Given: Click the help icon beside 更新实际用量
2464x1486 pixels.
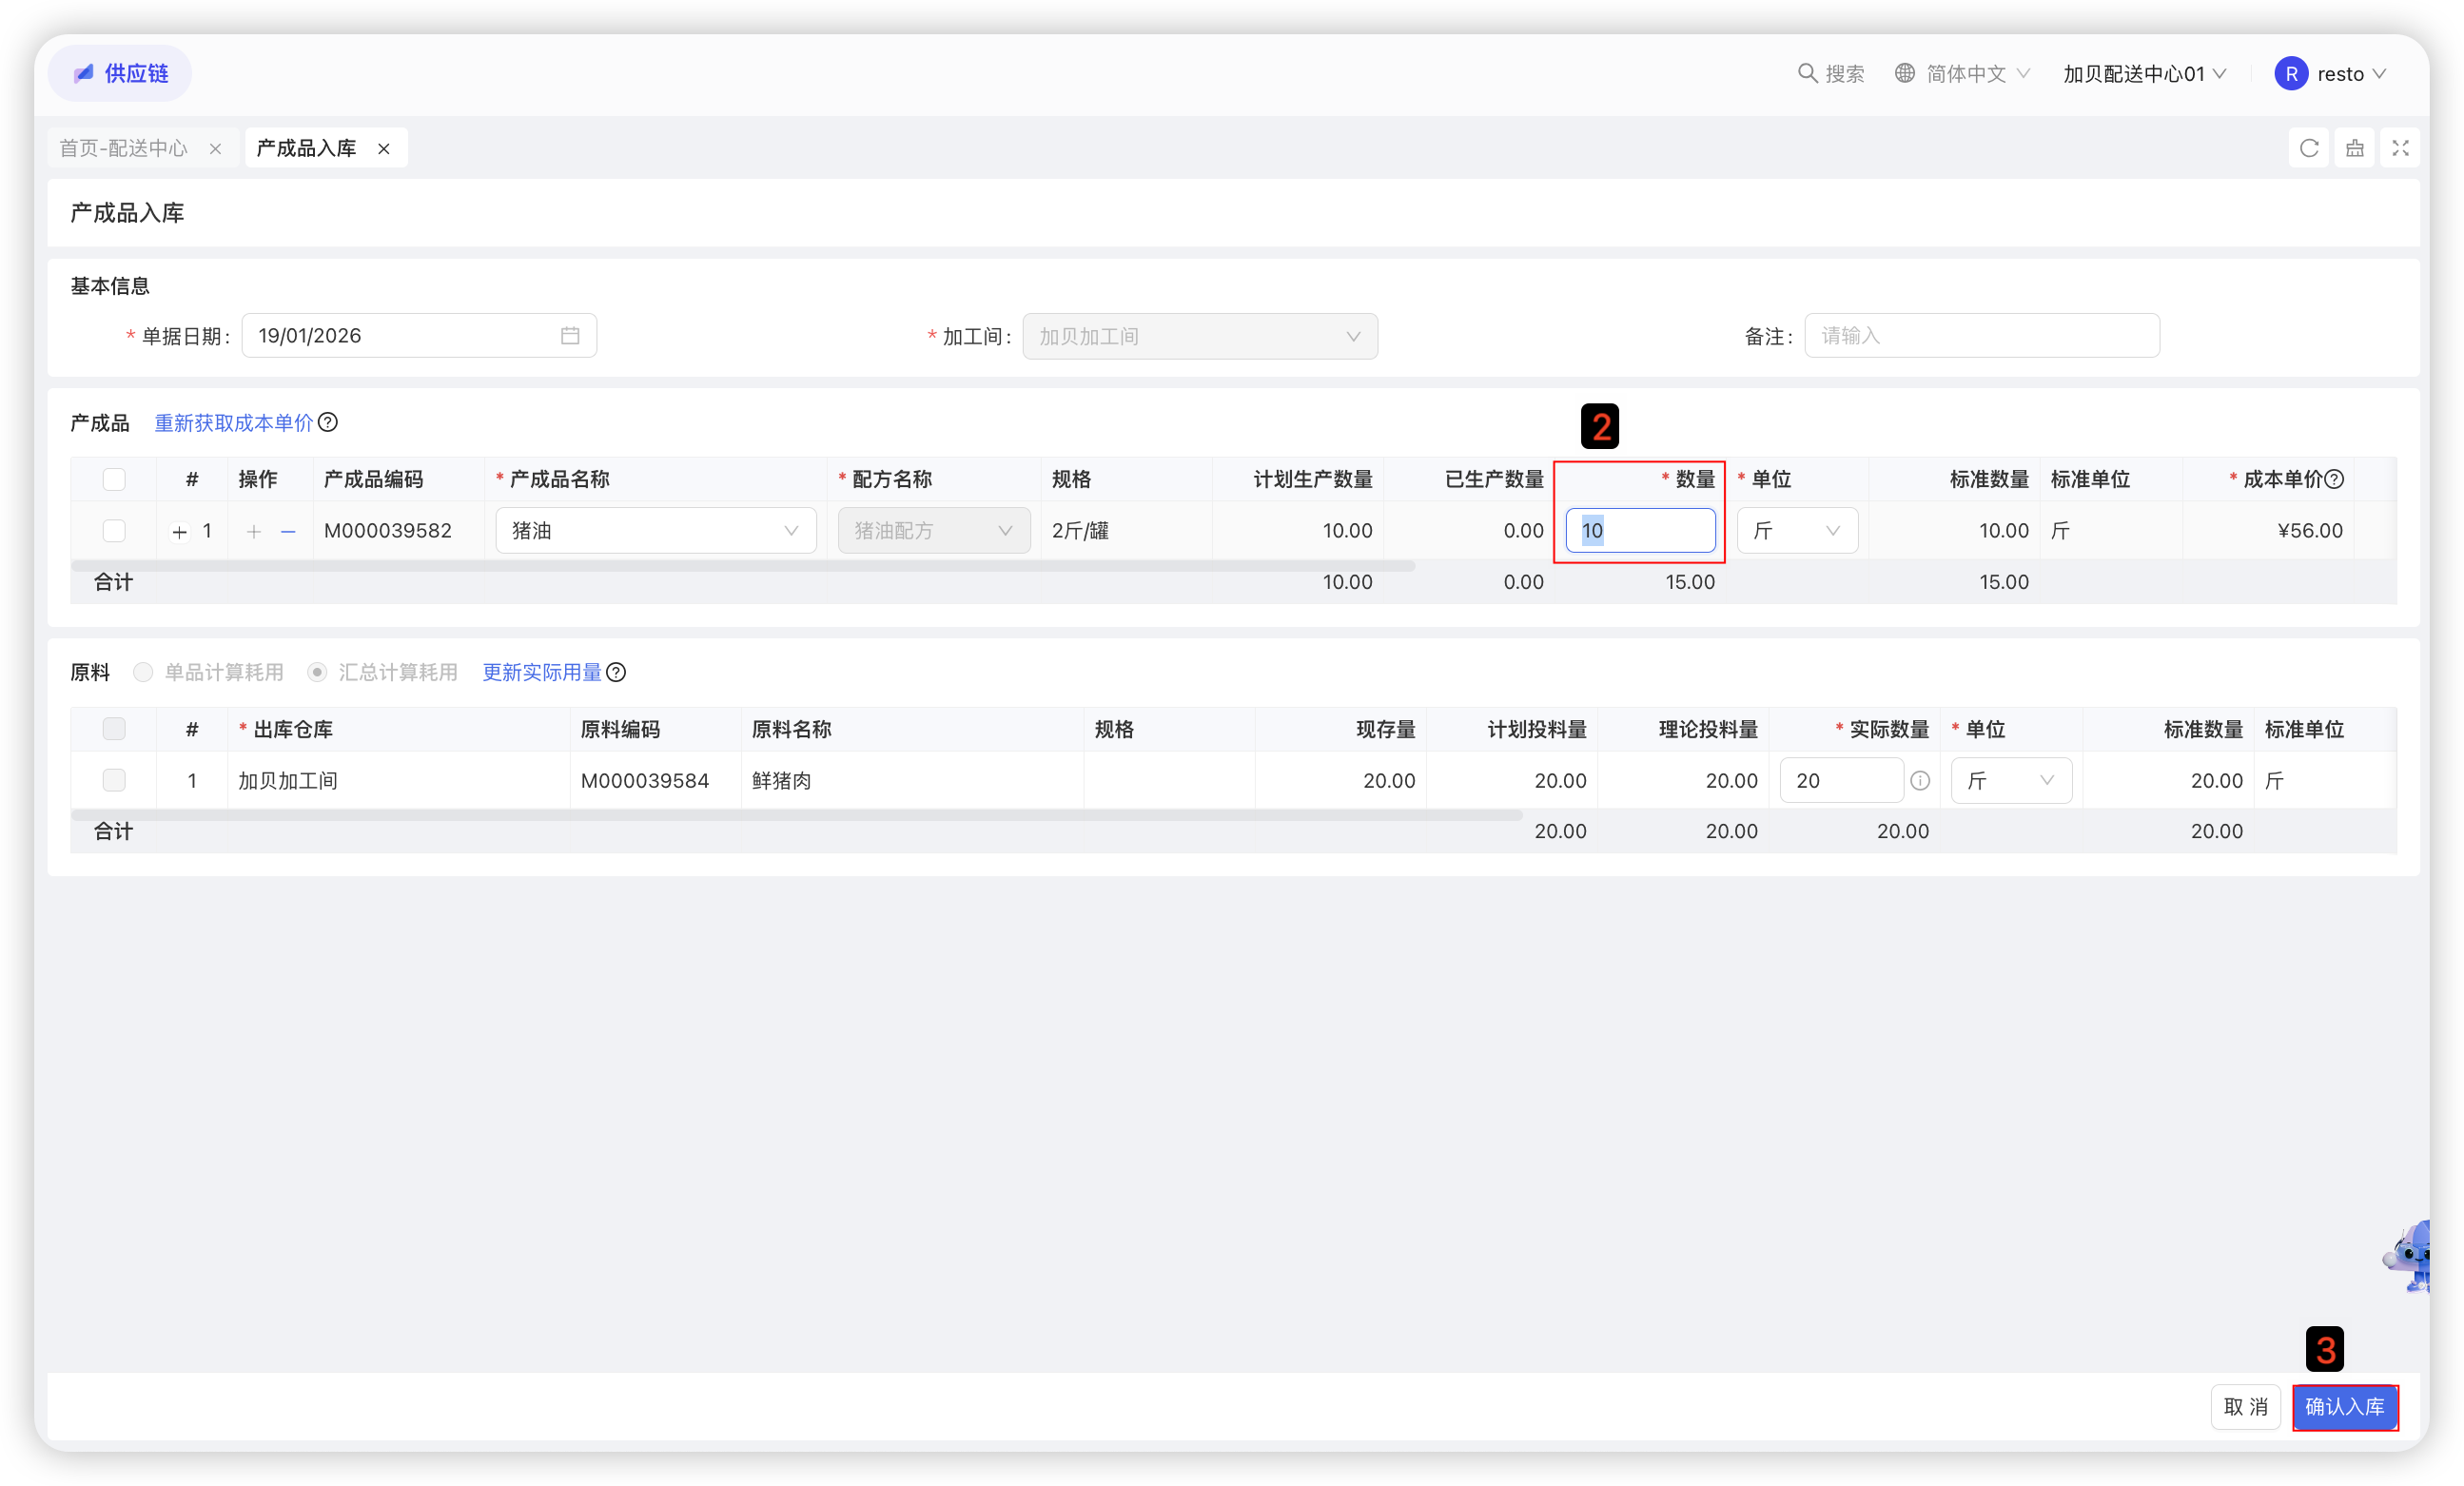Looking at the screenshot, I should pyautogui.click(x=617, y=672).
